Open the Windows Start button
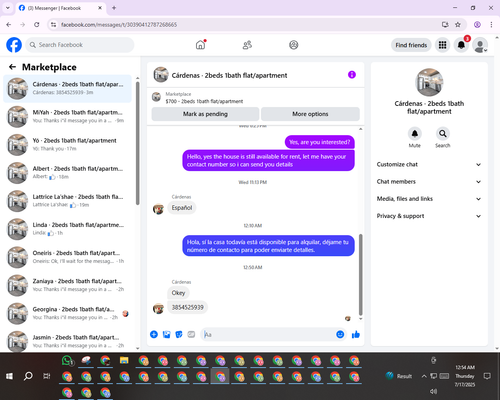Image resolution: width=500 pixels, height=400 pixels. click(9, 376)
